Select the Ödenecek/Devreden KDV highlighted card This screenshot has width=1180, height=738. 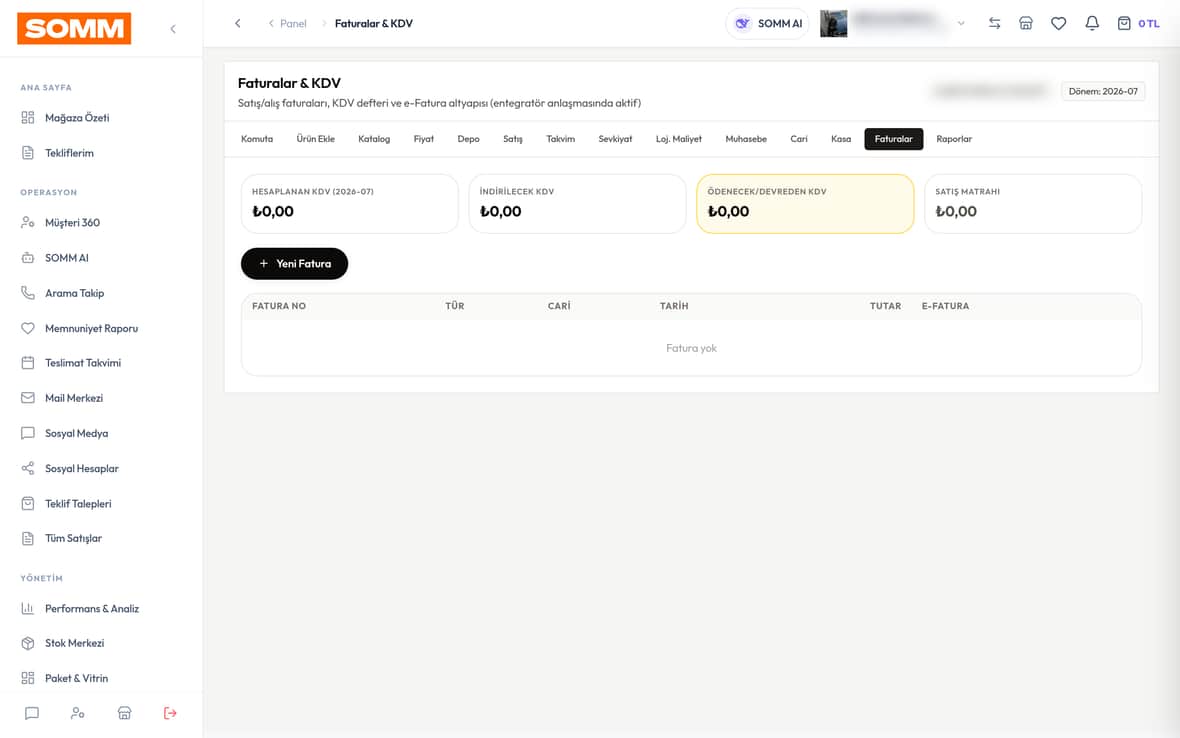coord(804,204)
